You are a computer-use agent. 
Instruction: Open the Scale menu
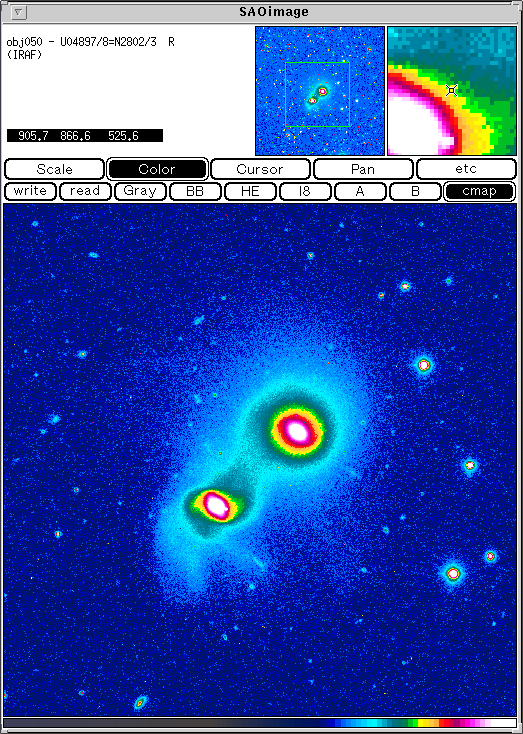pos(54,169)
